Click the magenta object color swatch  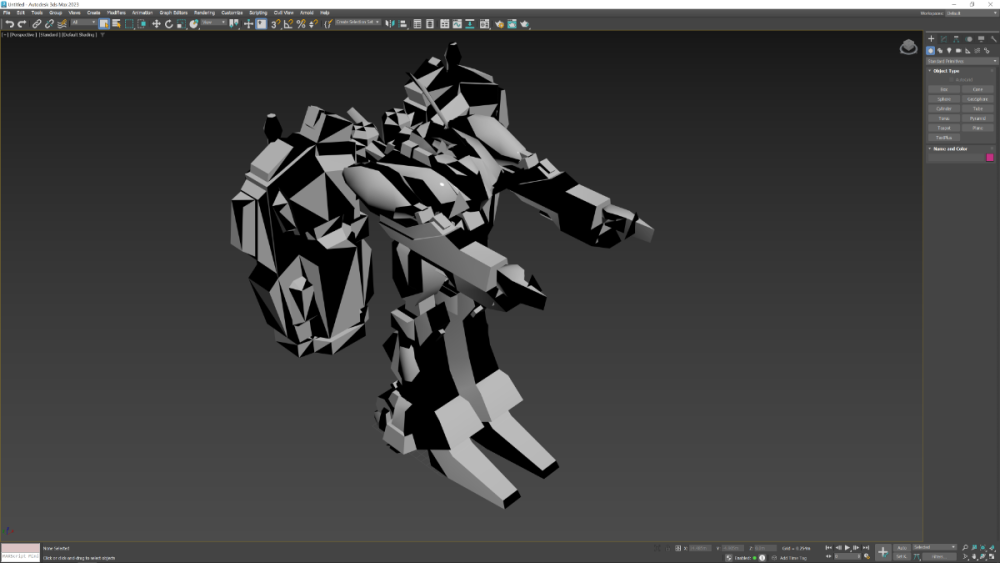990,157
